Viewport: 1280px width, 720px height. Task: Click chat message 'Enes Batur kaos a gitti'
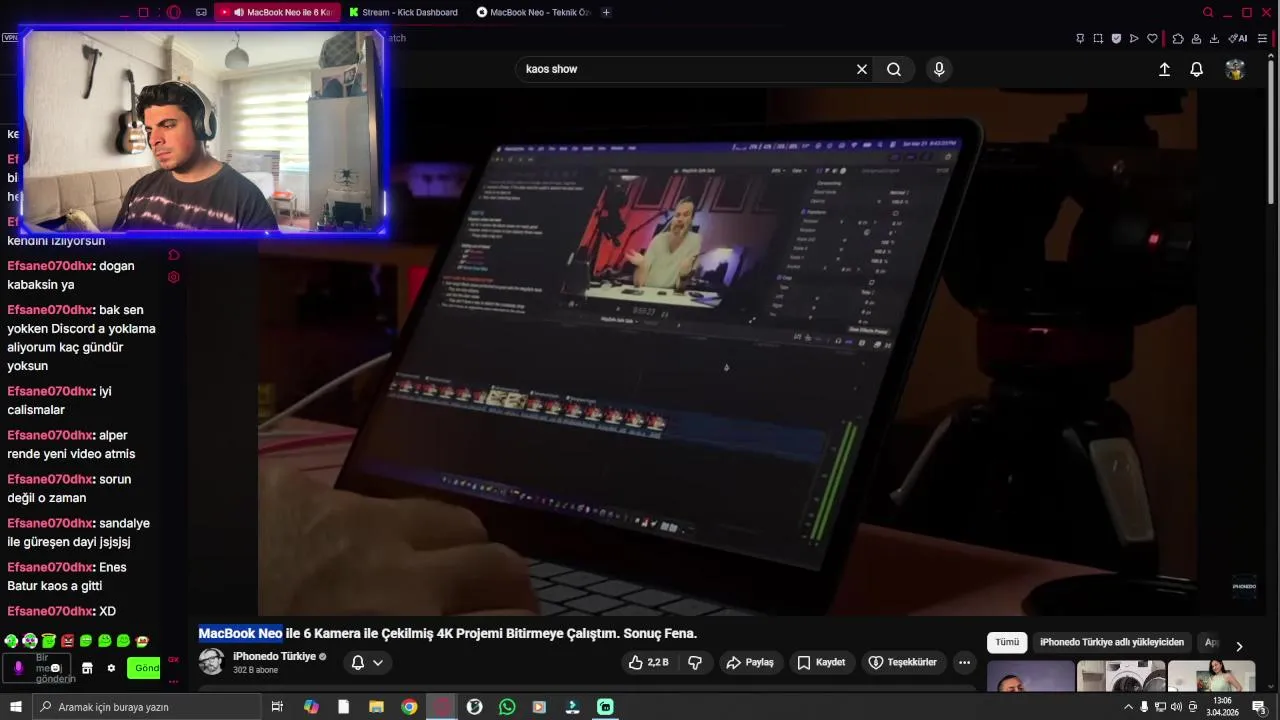click(x=66, y=576)
